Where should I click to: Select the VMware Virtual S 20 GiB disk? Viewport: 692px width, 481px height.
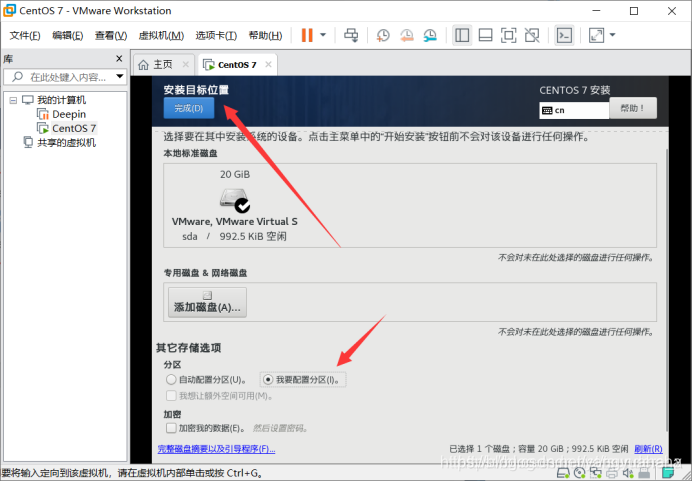[x=234, y=205]
